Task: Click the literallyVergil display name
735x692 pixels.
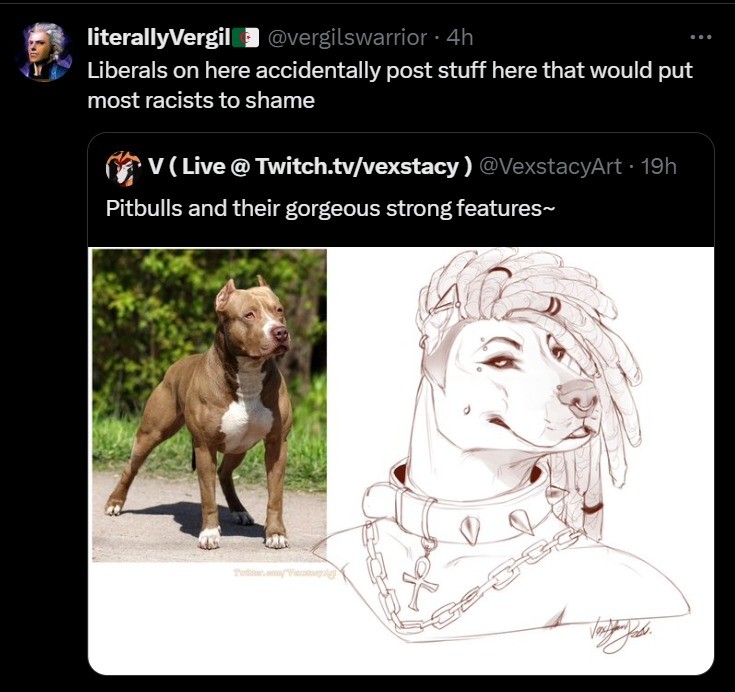Action: tap(158, 38)
